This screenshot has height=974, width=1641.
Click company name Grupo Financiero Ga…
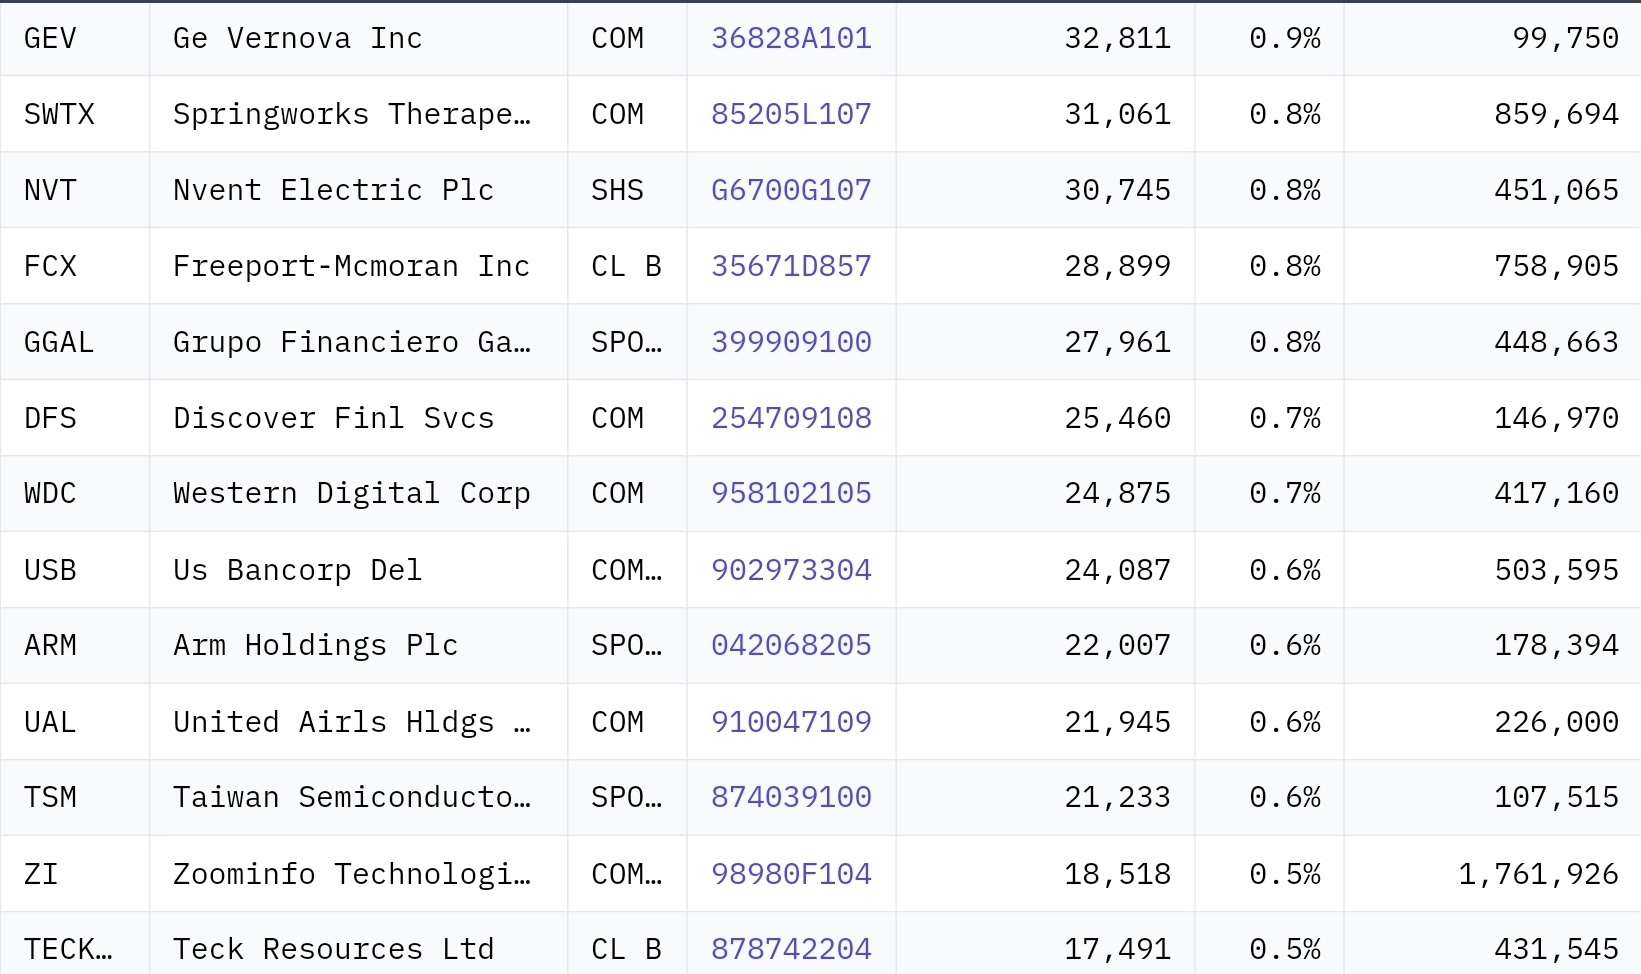pos(352,342)
